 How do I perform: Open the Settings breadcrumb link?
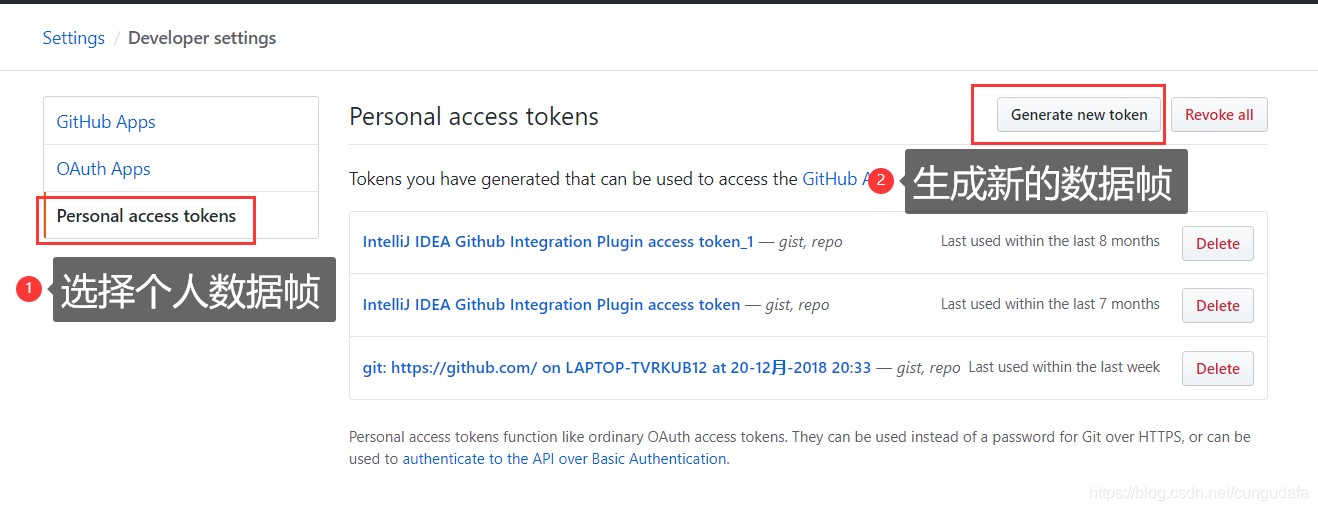click(73, 38)
